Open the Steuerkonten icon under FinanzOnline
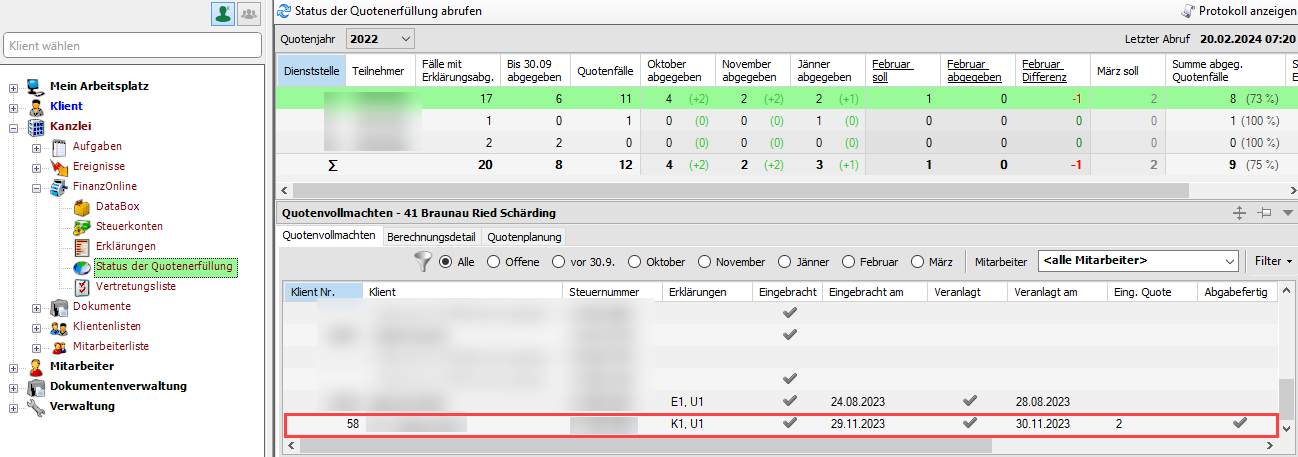 click(x=82, y=227)
